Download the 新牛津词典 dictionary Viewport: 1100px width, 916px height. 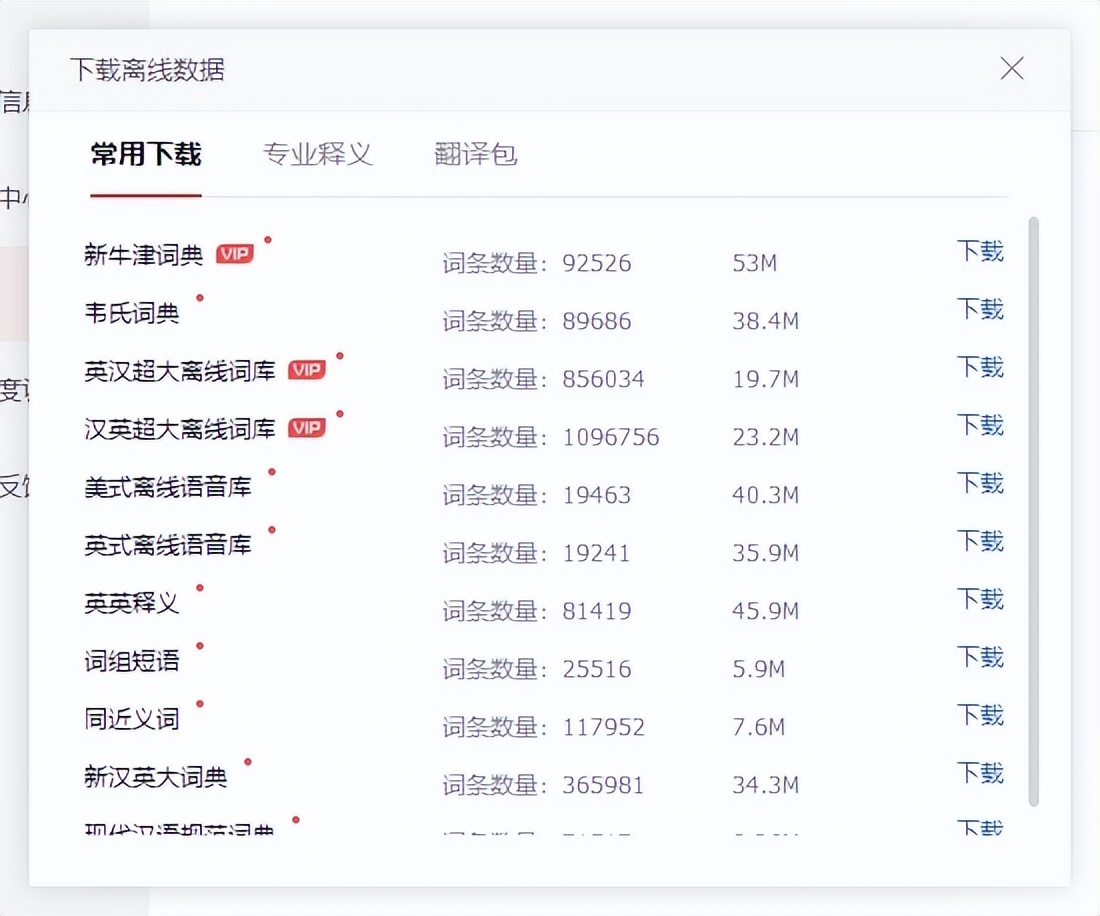click(979, 251)
